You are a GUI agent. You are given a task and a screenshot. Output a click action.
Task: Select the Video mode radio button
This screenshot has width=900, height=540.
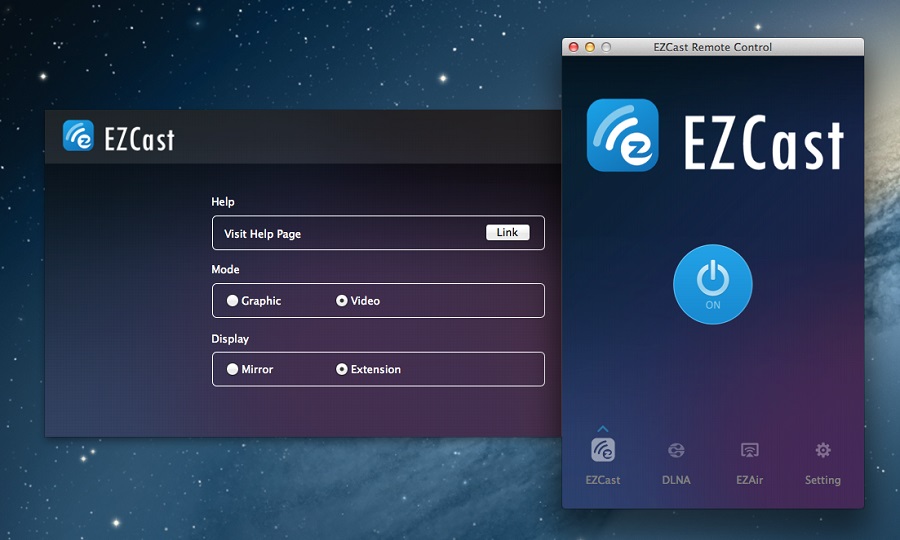[342, 301]
